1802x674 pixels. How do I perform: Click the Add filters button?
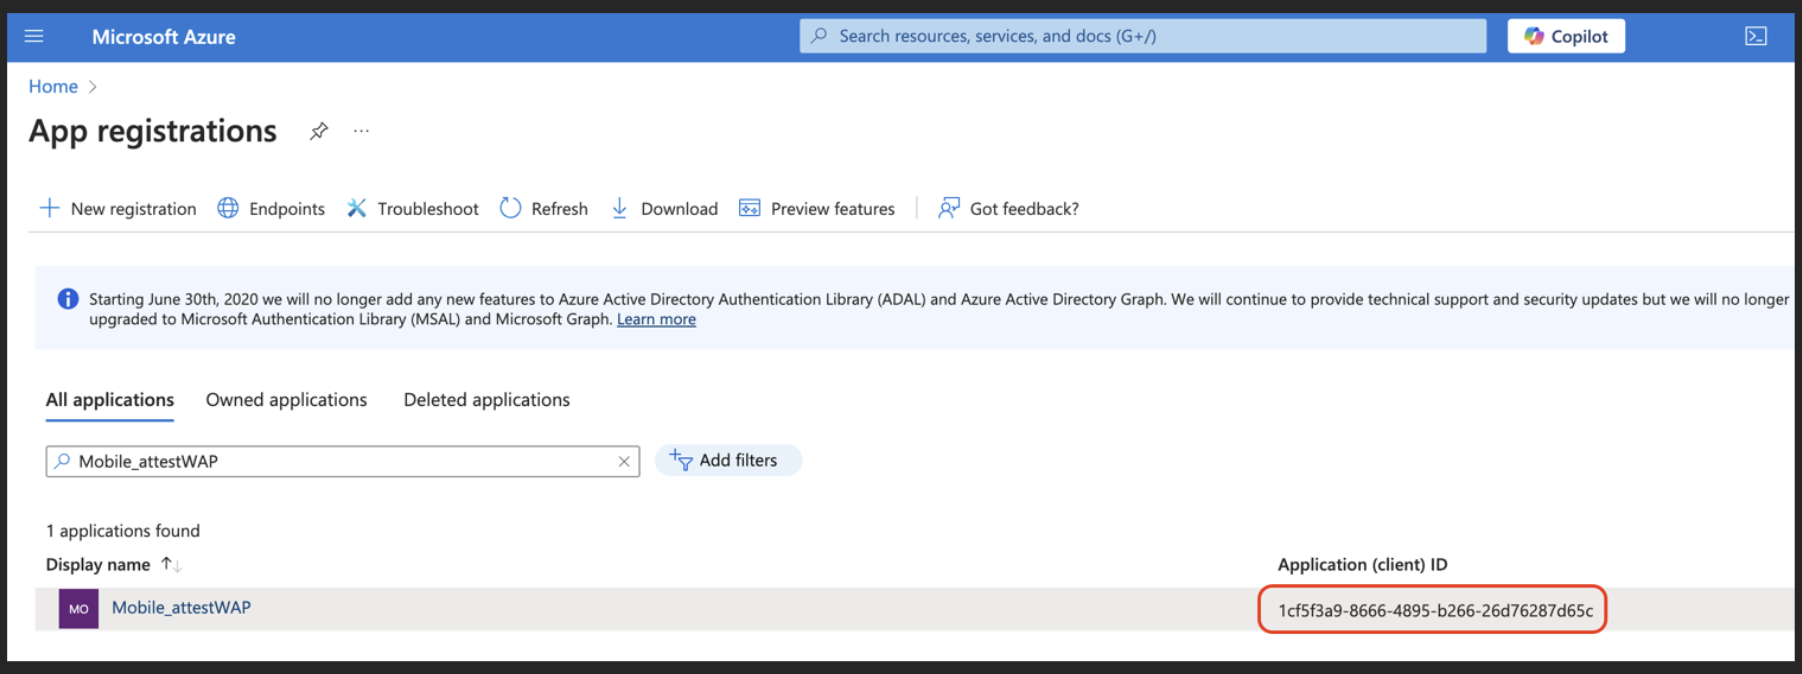tap(727, 461)
